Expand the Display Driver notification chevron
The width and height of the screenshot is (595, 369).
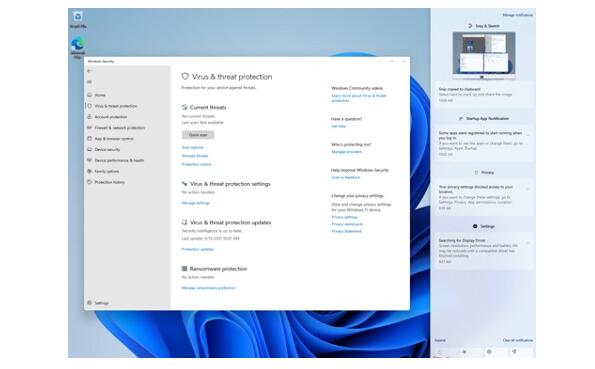pyautogui.click(x=528, y=242)
